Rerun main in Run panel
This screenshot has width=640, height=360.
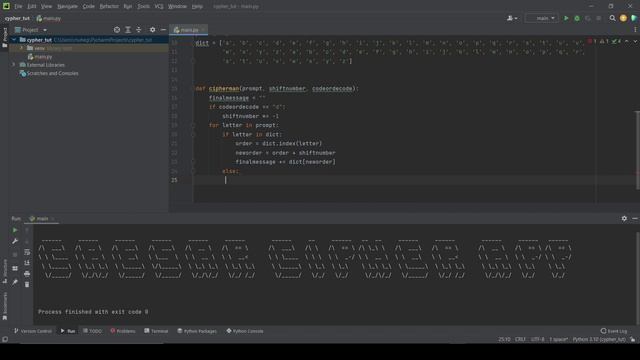pos(15,230)
